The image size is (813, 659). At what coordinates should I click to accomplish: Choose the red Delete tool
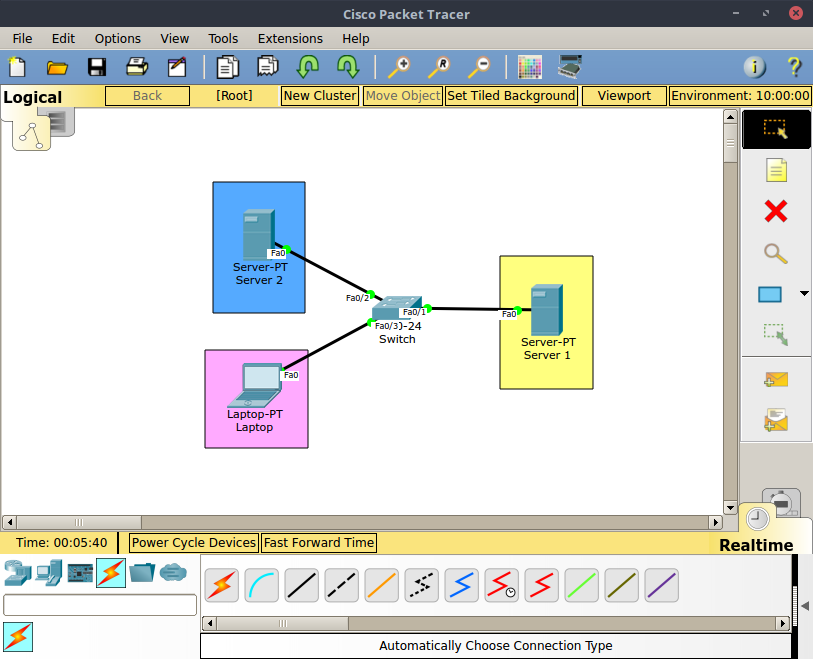tap(776, 212)
